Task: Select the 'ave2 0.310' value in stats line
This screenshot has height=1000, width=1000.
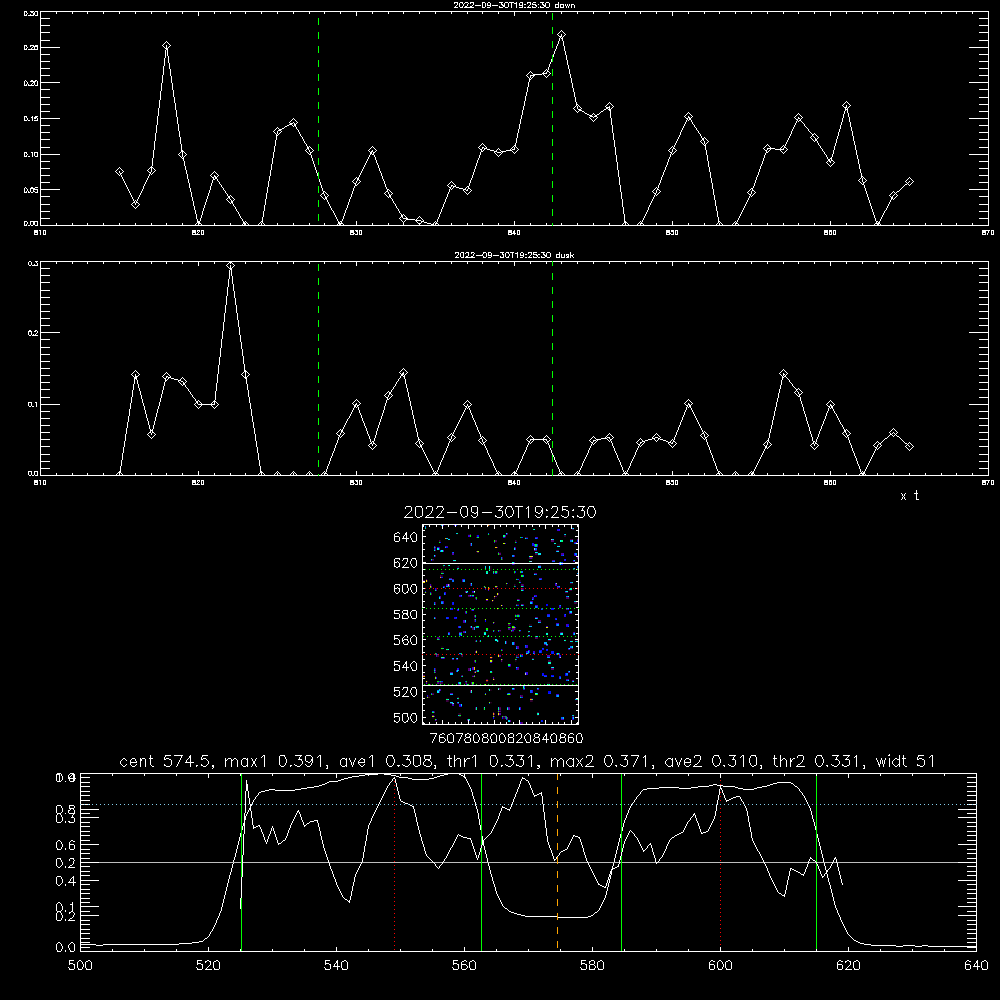Action: 709,761
